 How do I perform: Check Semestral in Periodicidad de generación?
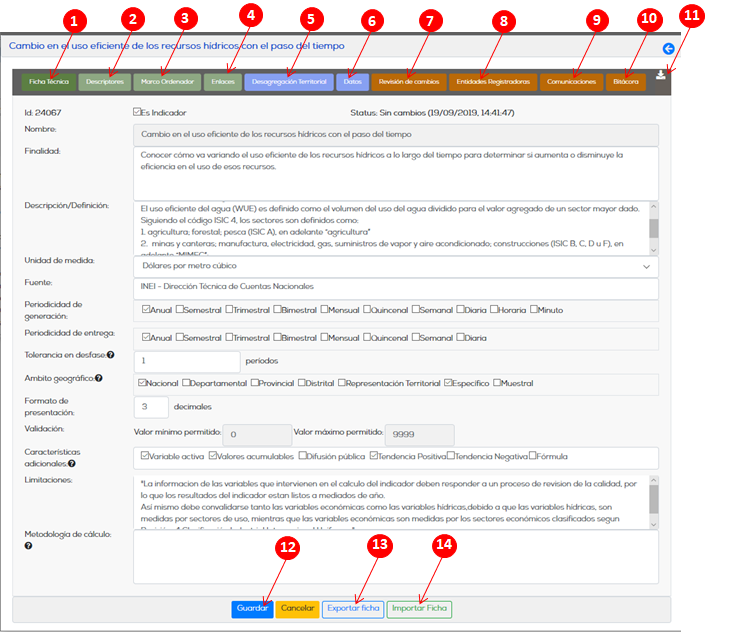click(x=180, y=309)
